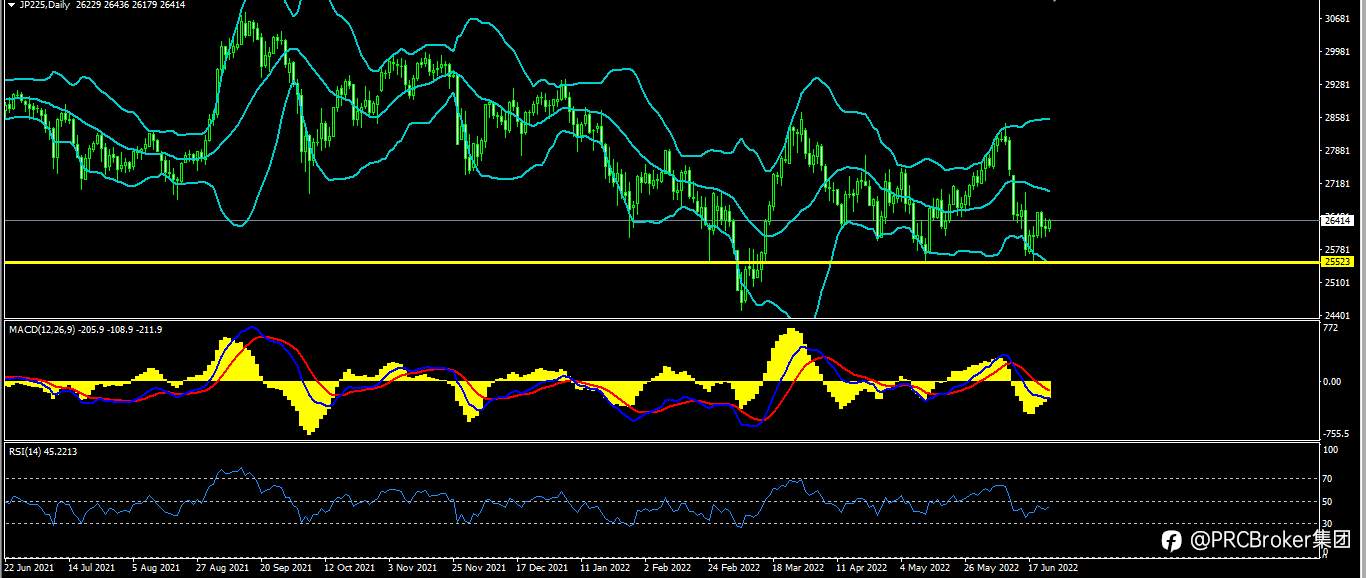The image size is (1366, 578).
Task: Click the MACD zero level label 0.00
Action: [x=1332, y=381]
